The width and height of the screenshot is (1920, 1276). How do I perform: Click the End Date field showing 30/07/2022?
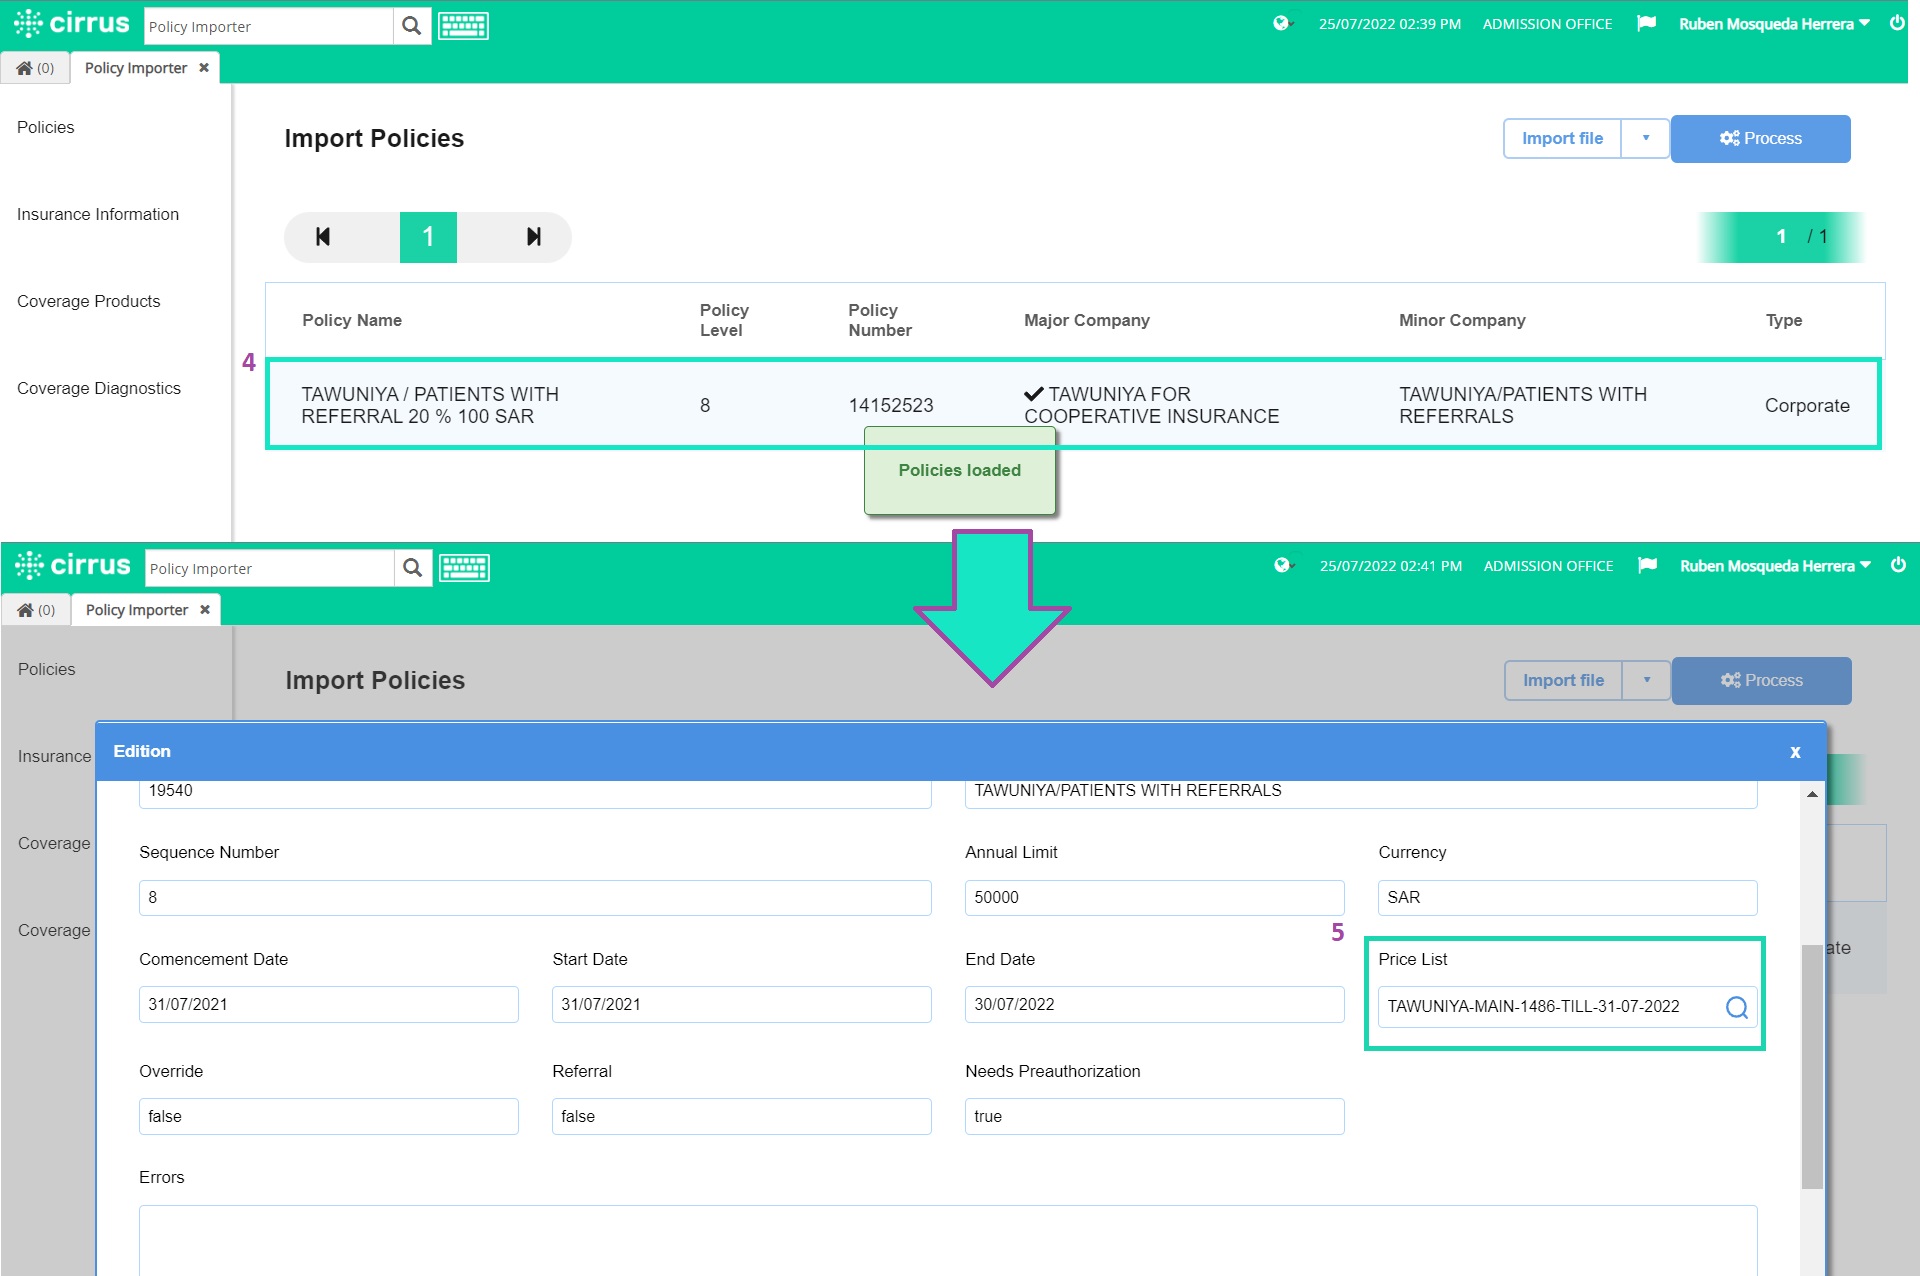tap(1154, 1004)
